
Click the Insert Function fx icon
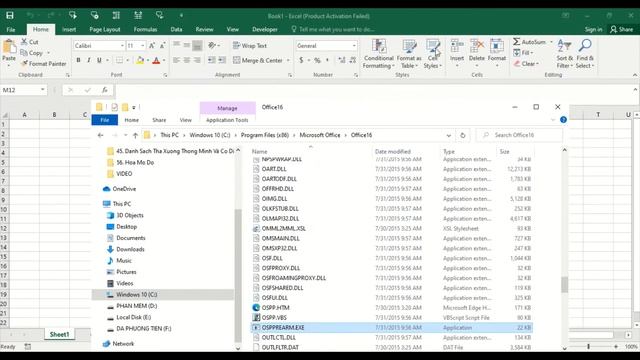(105, 90)
